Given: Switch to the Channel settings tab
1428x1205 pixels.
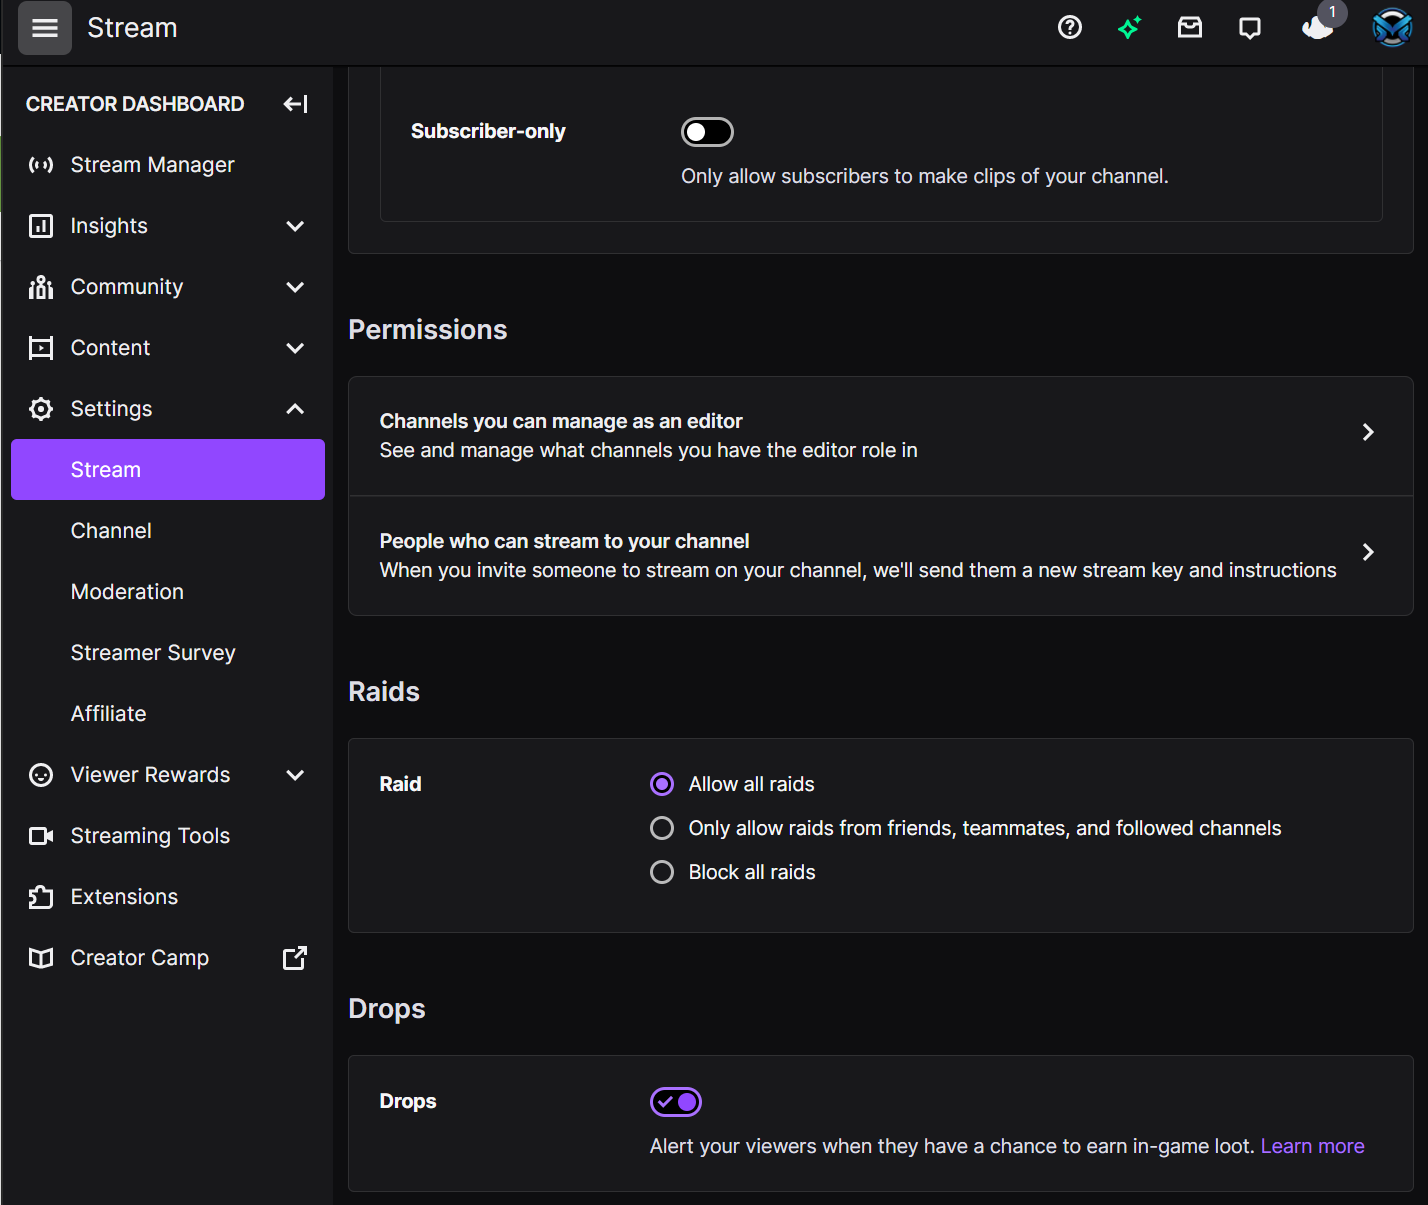Looking at the screenshot, I should [111, 530].
